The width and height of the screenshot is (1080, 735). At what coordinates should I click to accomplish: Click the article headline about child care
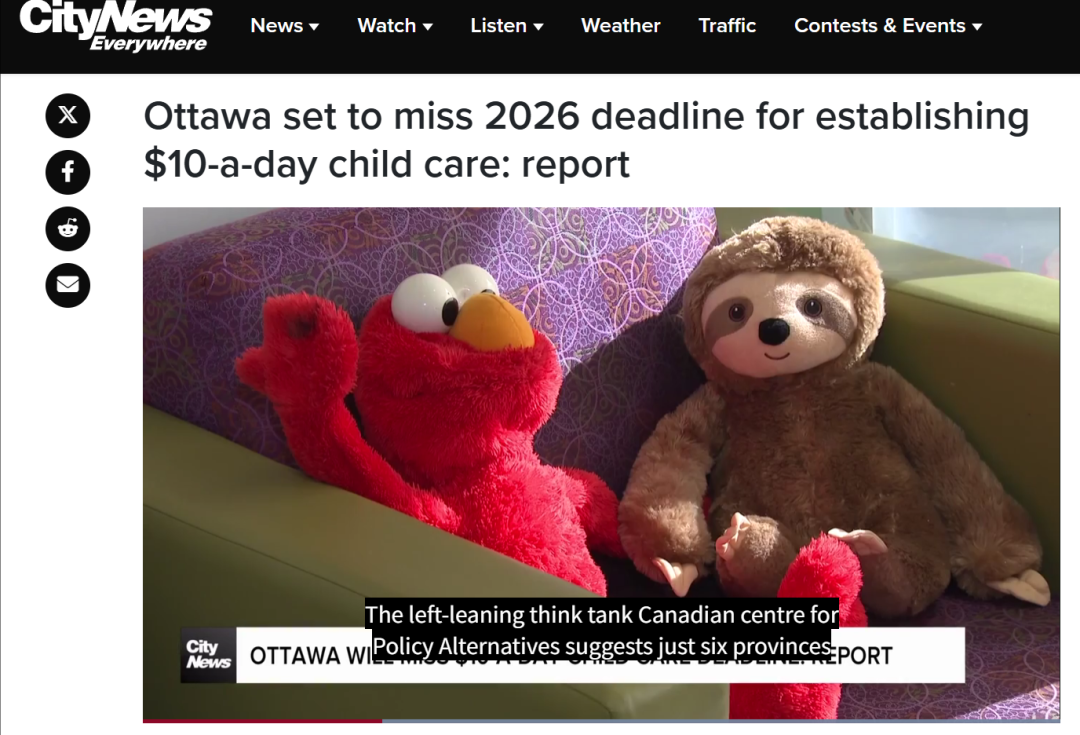[586, 140]
